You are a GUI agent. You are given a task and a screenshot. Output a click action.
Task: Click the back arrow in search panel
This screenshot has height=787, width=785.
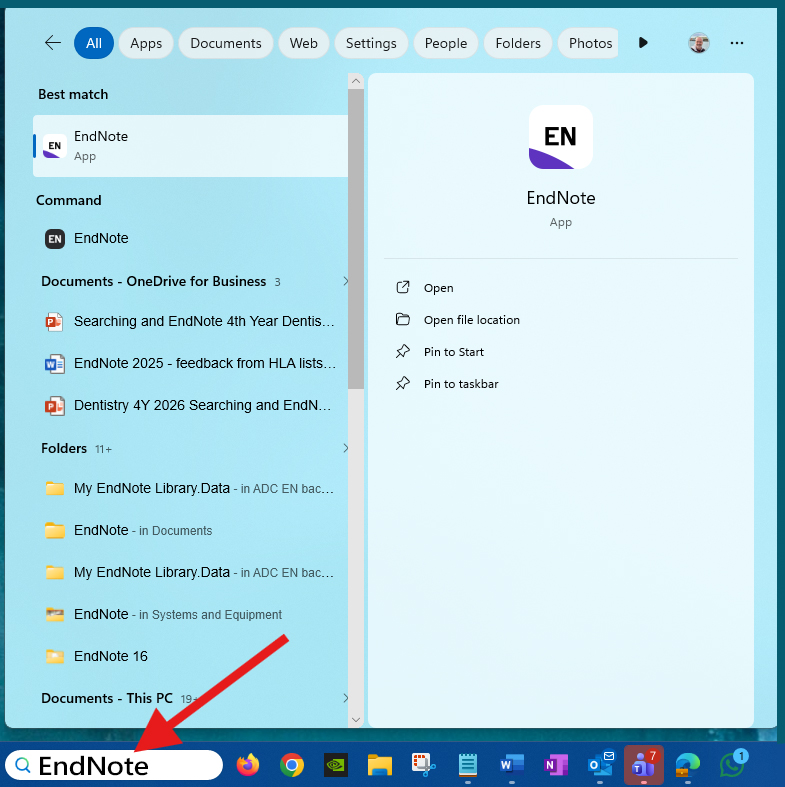point(53,43)
